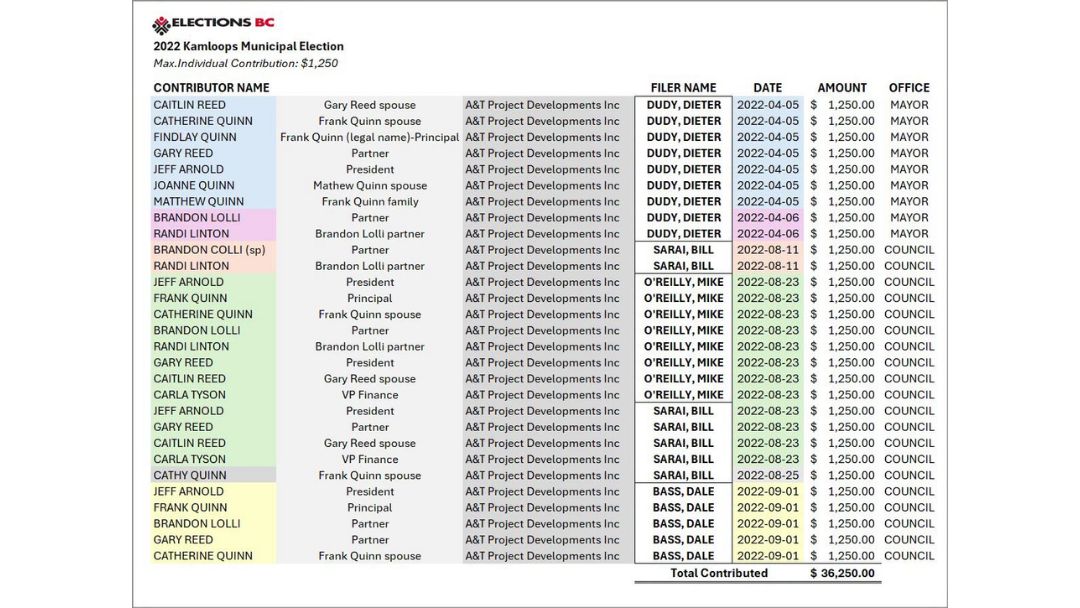
Task: Select contributor name BRANDON COLLI (sp)
Action: pyautogui.click(x=209, y=250)
